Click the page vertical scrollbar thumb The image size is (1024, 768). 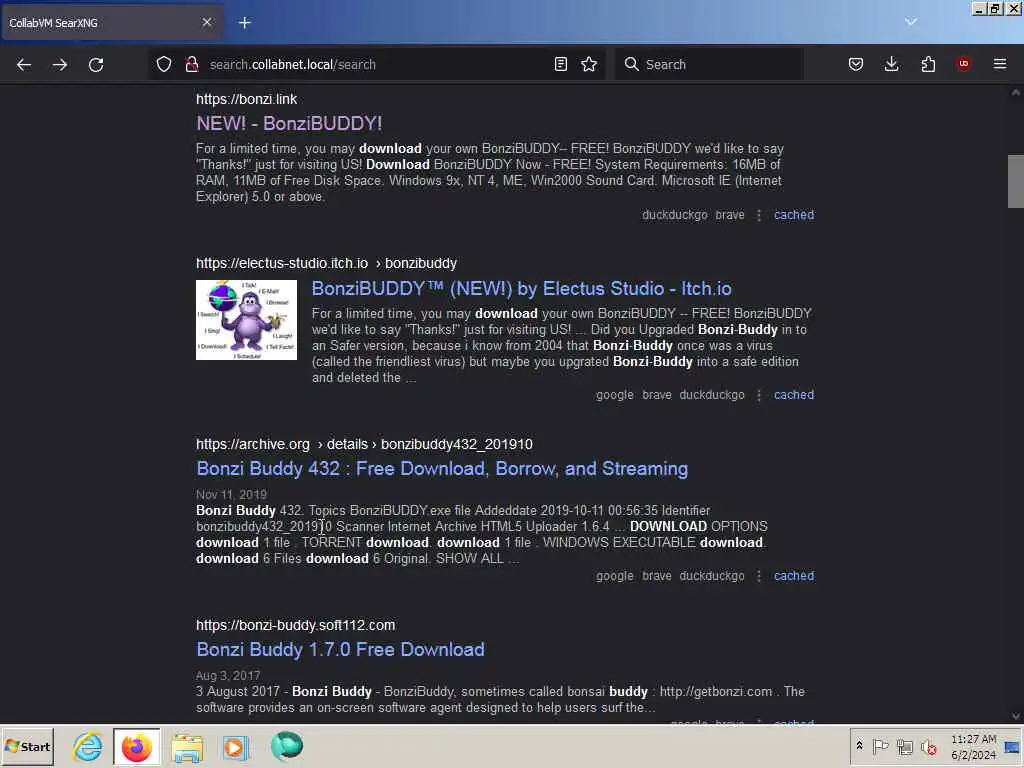click(x=1016, y=181)
